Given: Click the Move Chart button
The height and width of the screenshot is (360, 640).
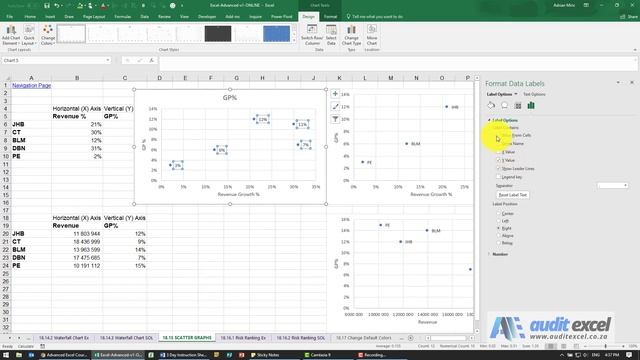Looking at the screenshot, I should point(372,35).
